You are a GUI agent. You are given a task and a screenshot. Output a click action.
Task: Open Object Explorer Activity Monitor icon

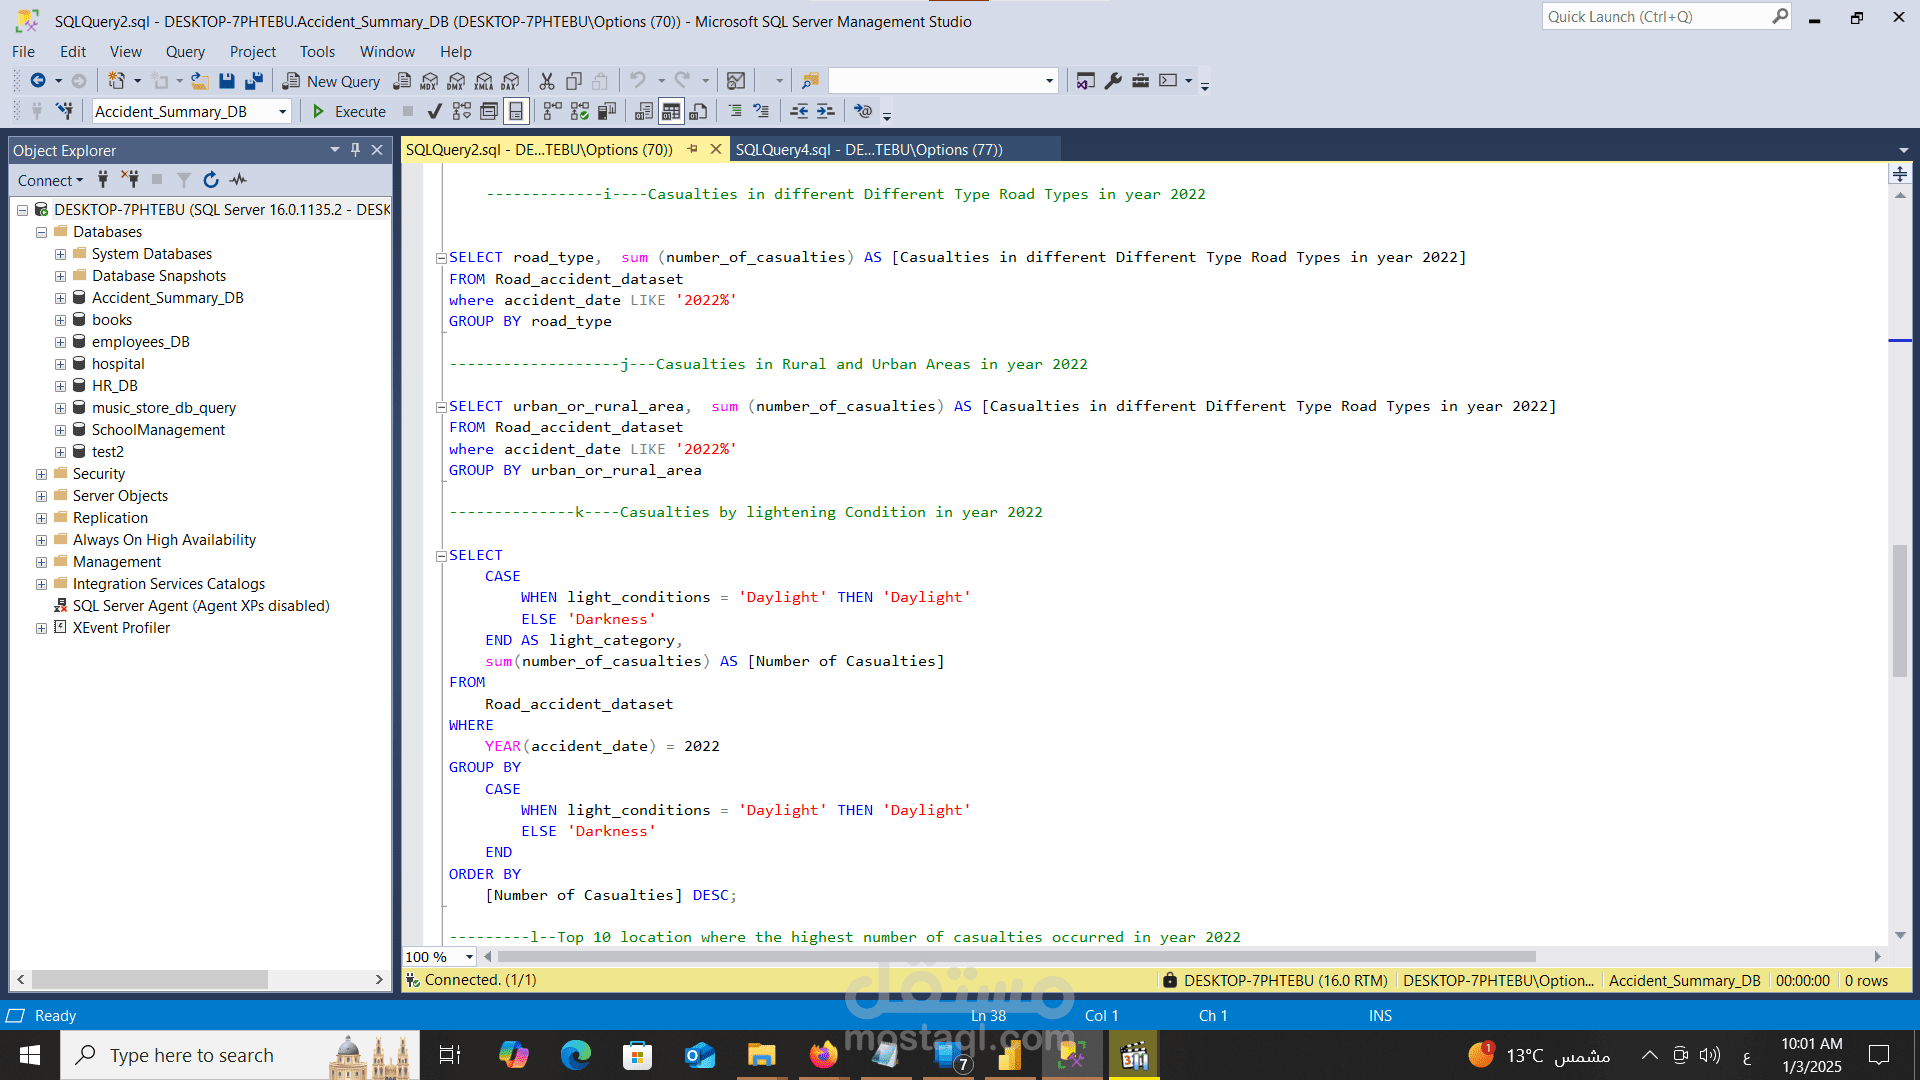[x=238, y=180]
